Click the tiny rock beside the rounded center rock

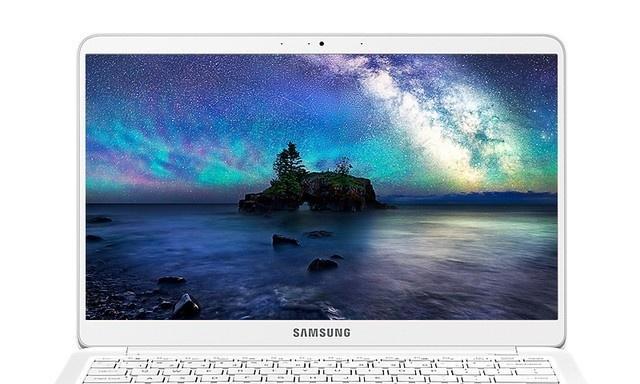337,257
